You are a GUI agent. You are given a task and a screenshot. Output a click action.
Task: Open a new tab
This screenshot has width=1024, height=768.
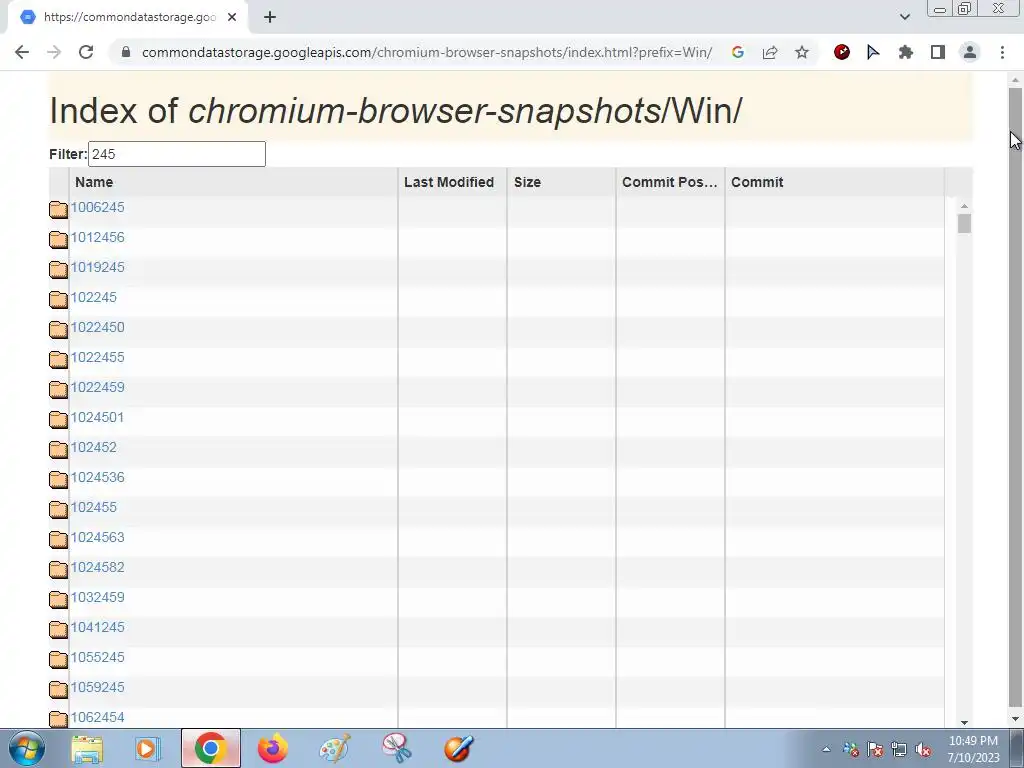(x=270, y=18)
